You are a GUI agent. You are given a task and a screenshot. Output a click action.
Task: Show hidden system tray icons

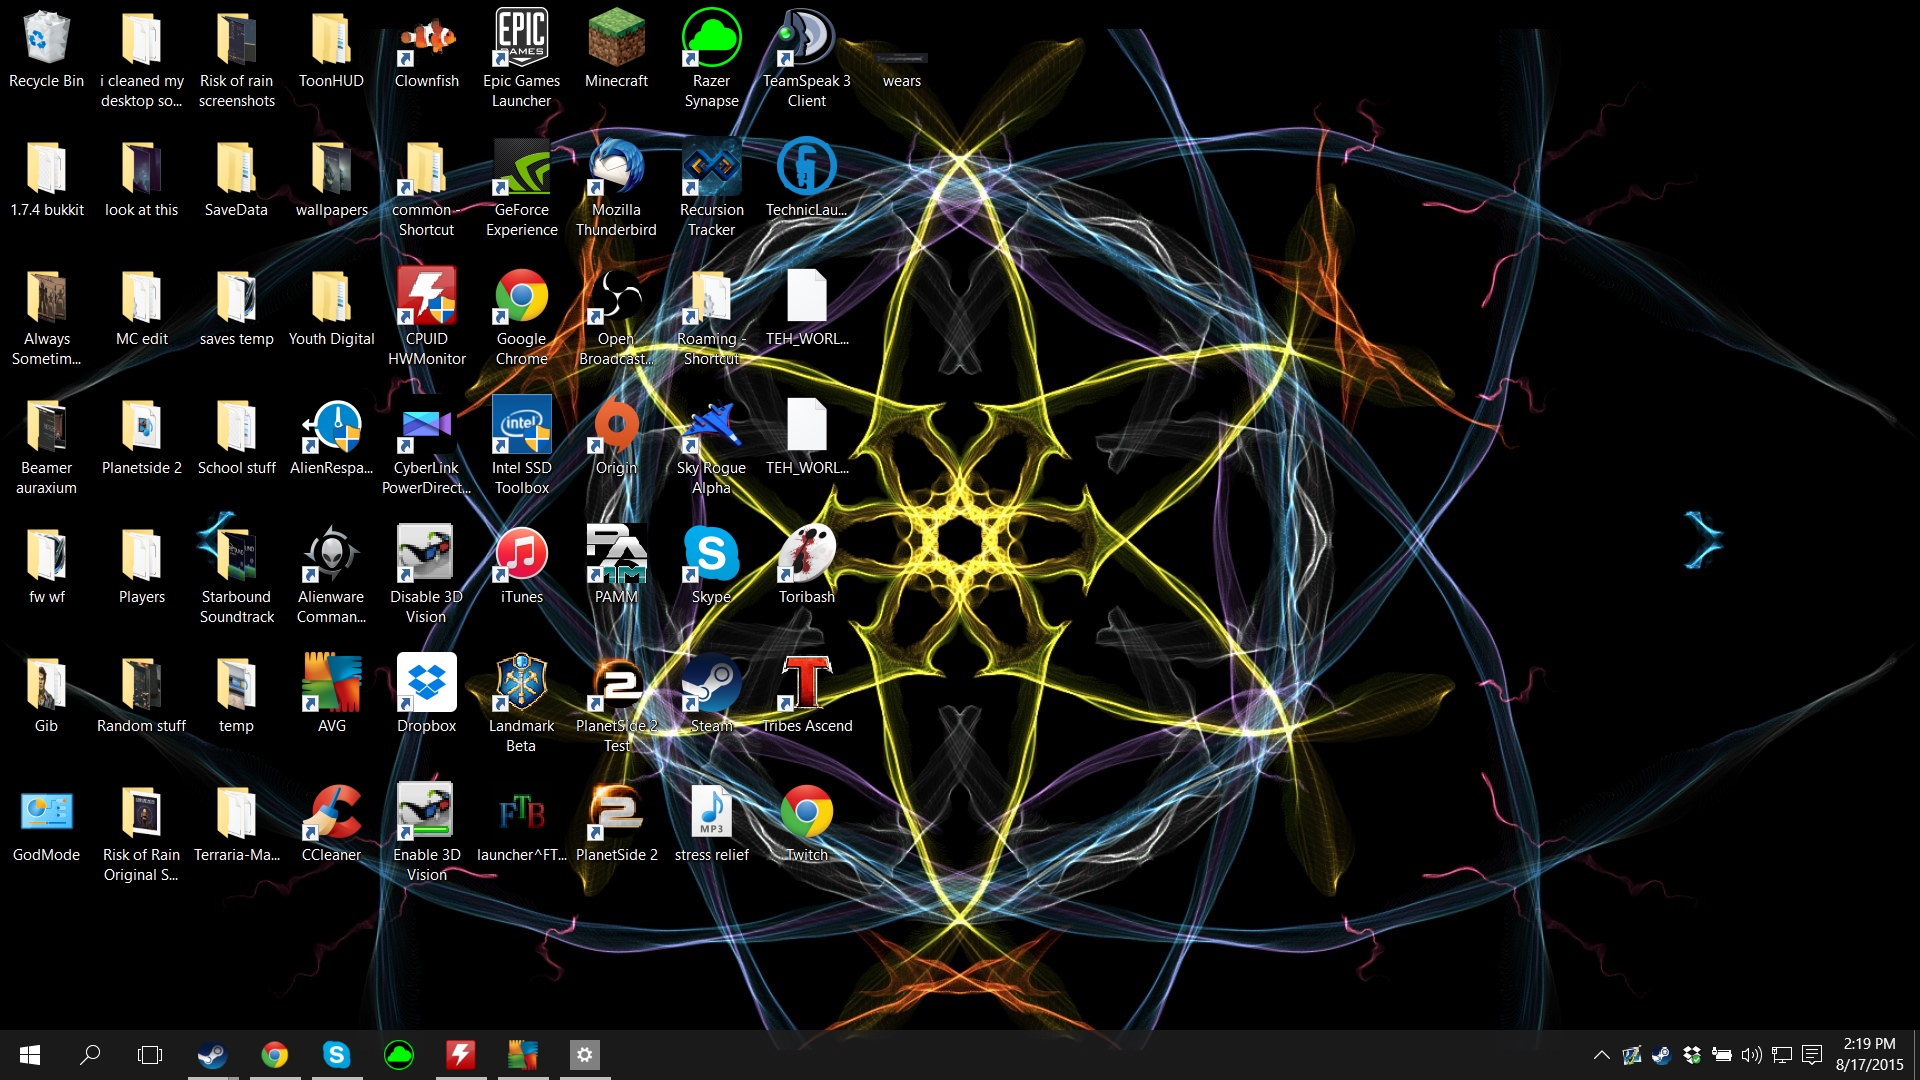tap(1601, 1055)
